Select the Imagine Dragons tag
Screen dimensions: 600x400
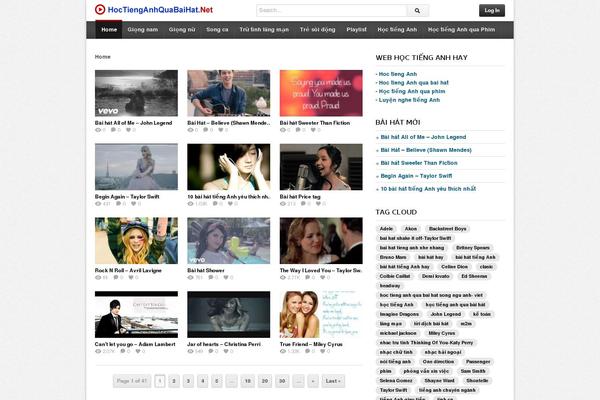(x=399, y=314)
